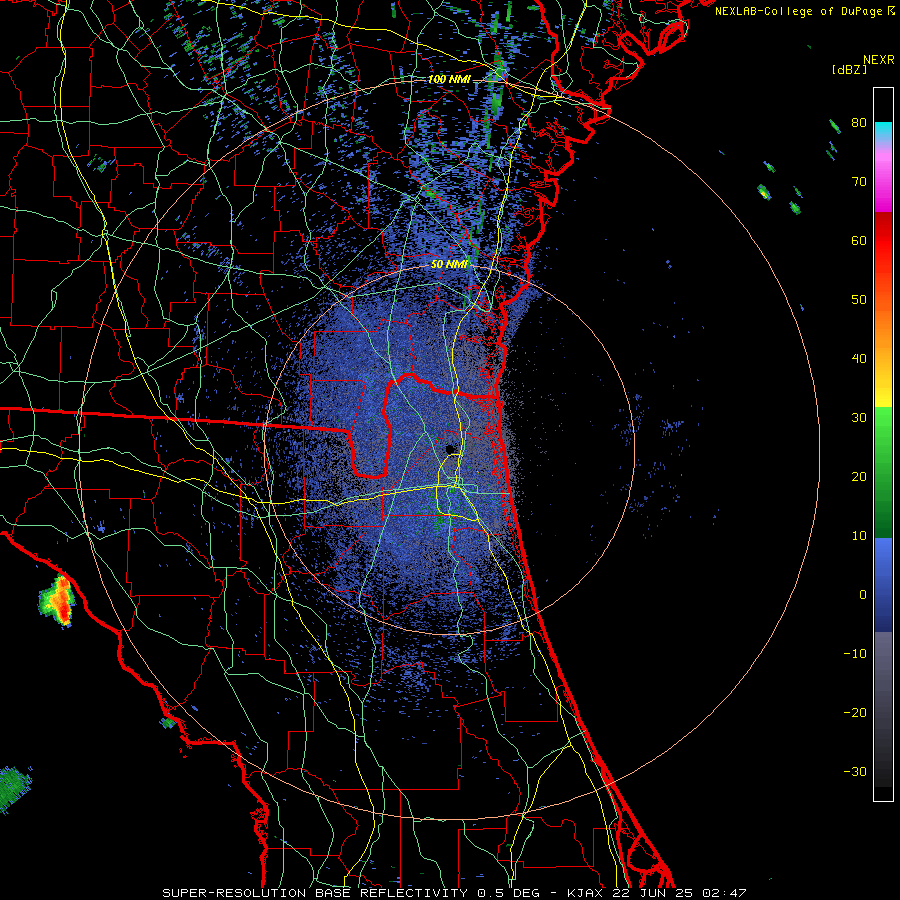Click the 0 value on the dBZ scale
Viewport: 900px width, 900px height.
862,595
